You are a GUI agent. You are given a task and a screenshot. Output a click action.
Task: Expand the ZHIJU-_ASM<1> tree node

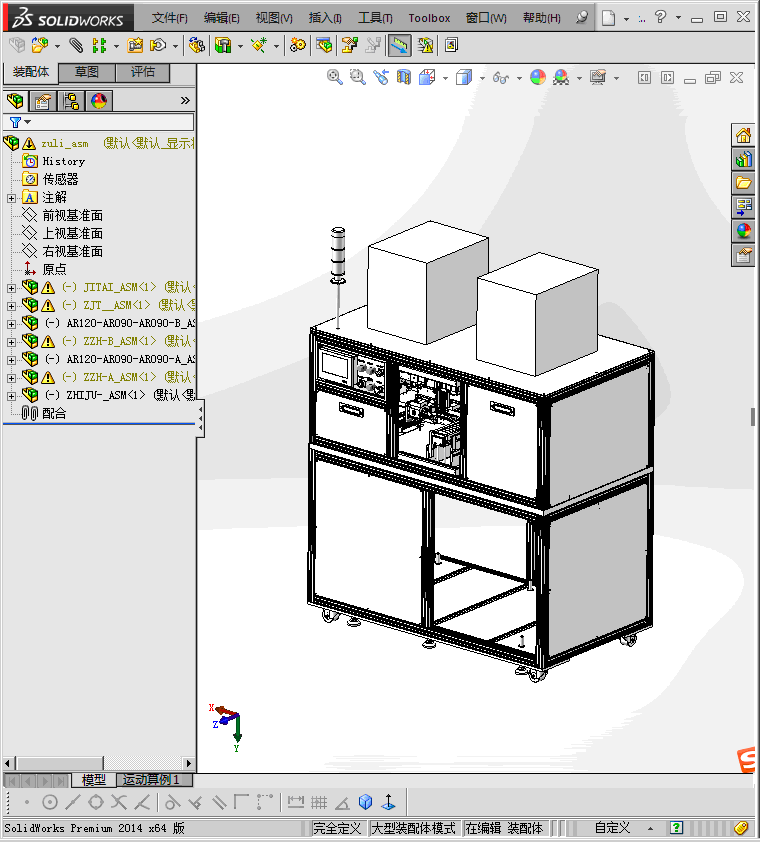11,396
